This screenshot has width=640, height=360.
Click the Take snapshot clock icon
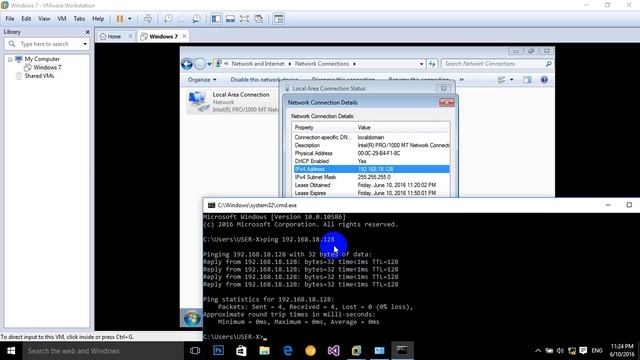tap(168, 19)
